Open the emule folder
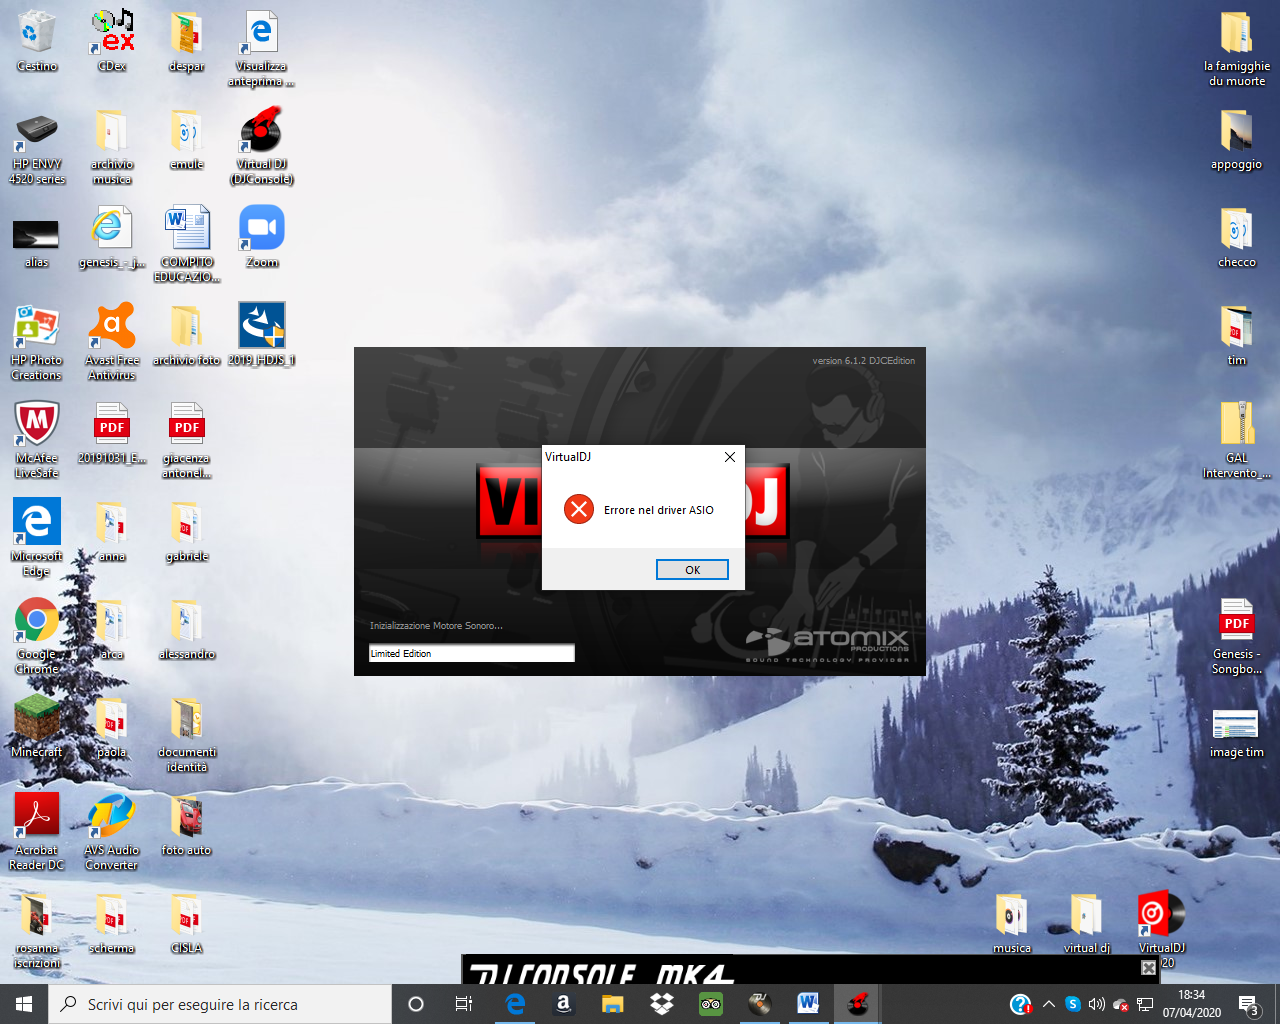This screenshot has height=1024, width=1280. click(x=187, y=140)
